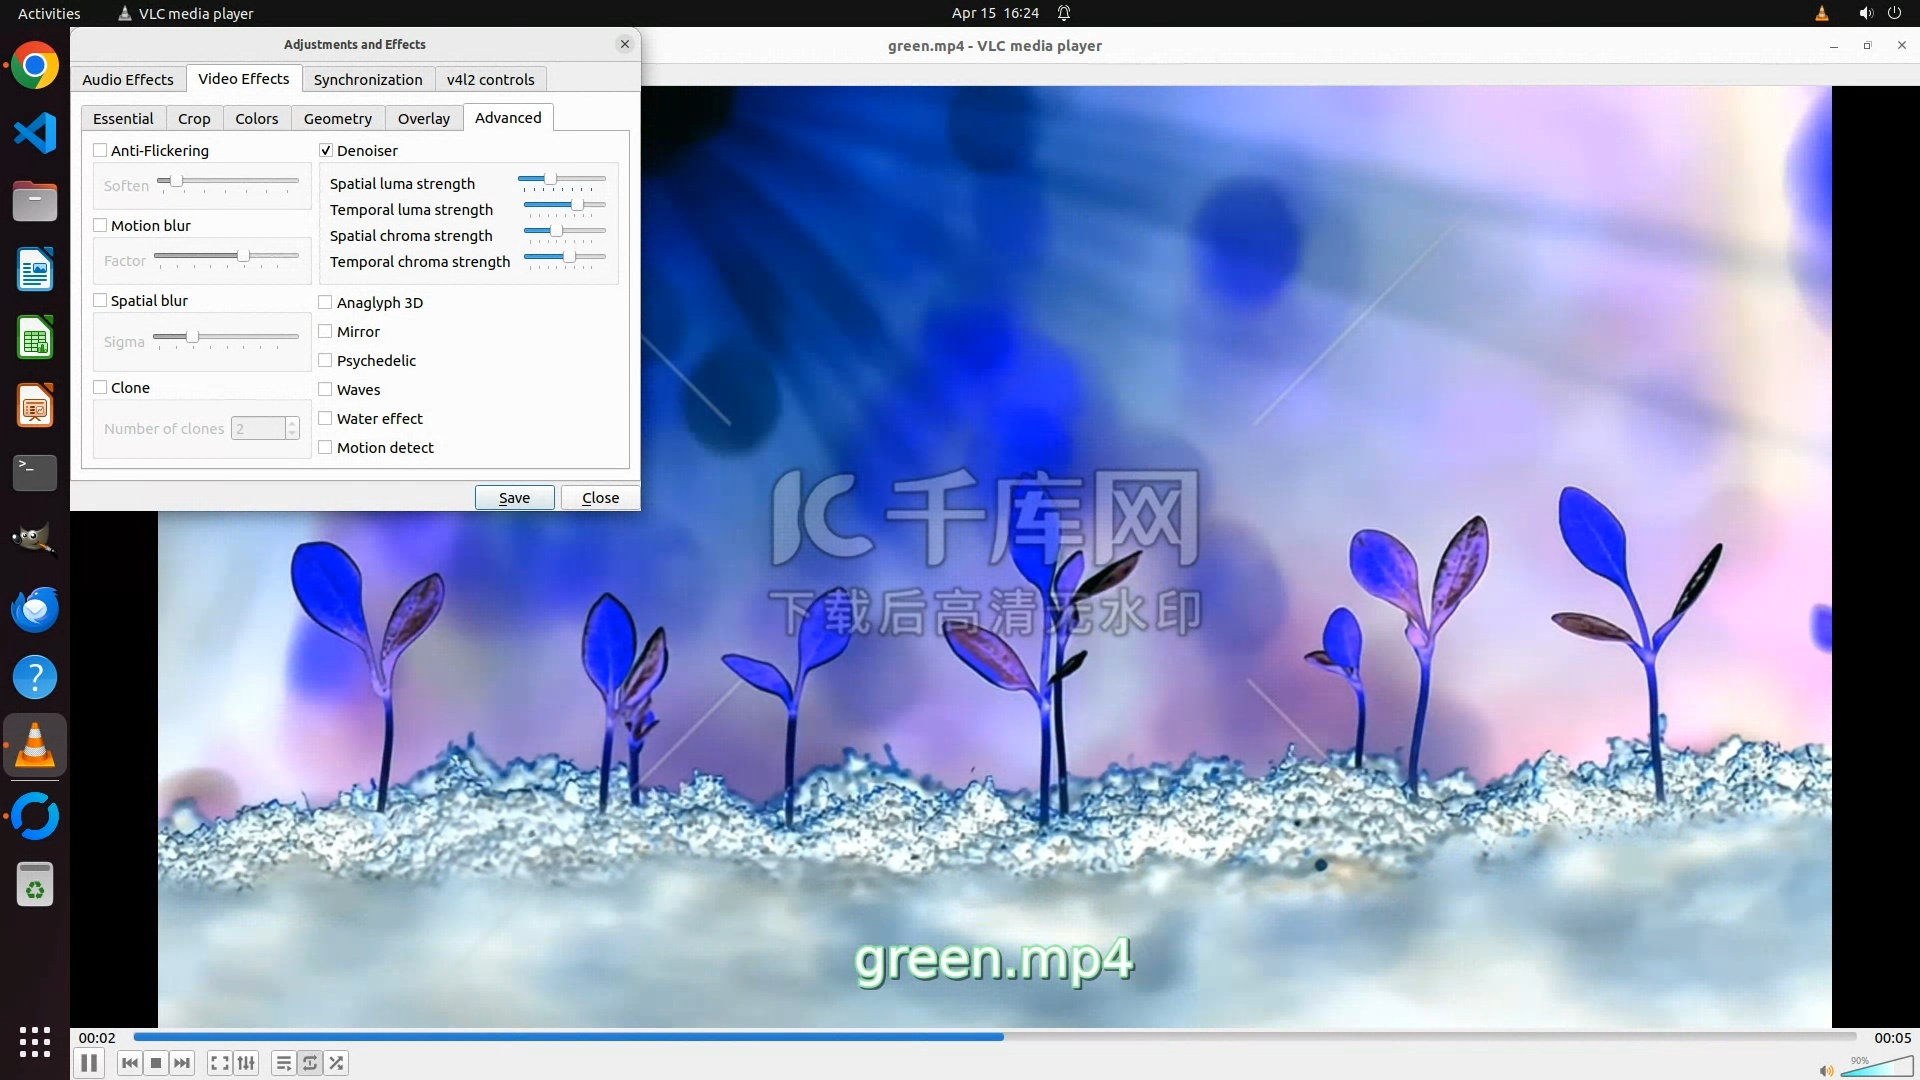The height and width of the screenshot is (1080, 1920).
Task: Open the playlist view
Action: pyautogui.click(x=284, y=1063)
